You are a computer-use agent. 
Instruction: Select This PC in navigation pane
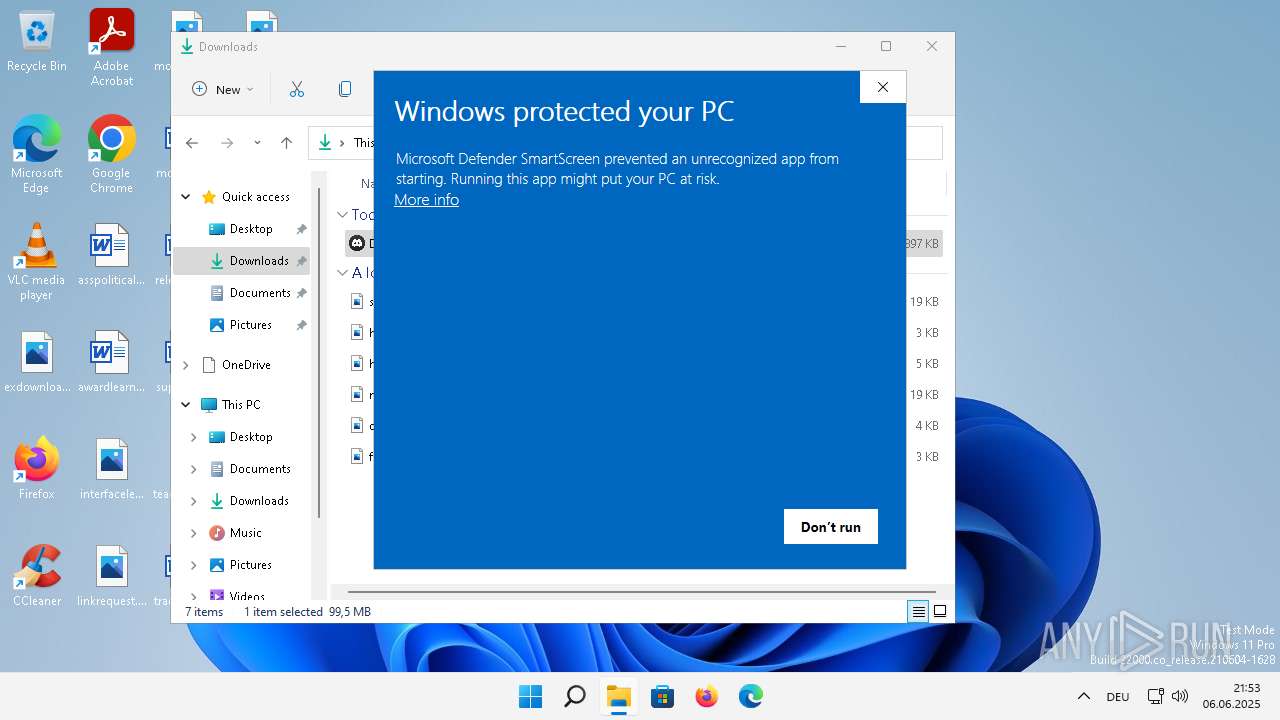pos(241,405)
